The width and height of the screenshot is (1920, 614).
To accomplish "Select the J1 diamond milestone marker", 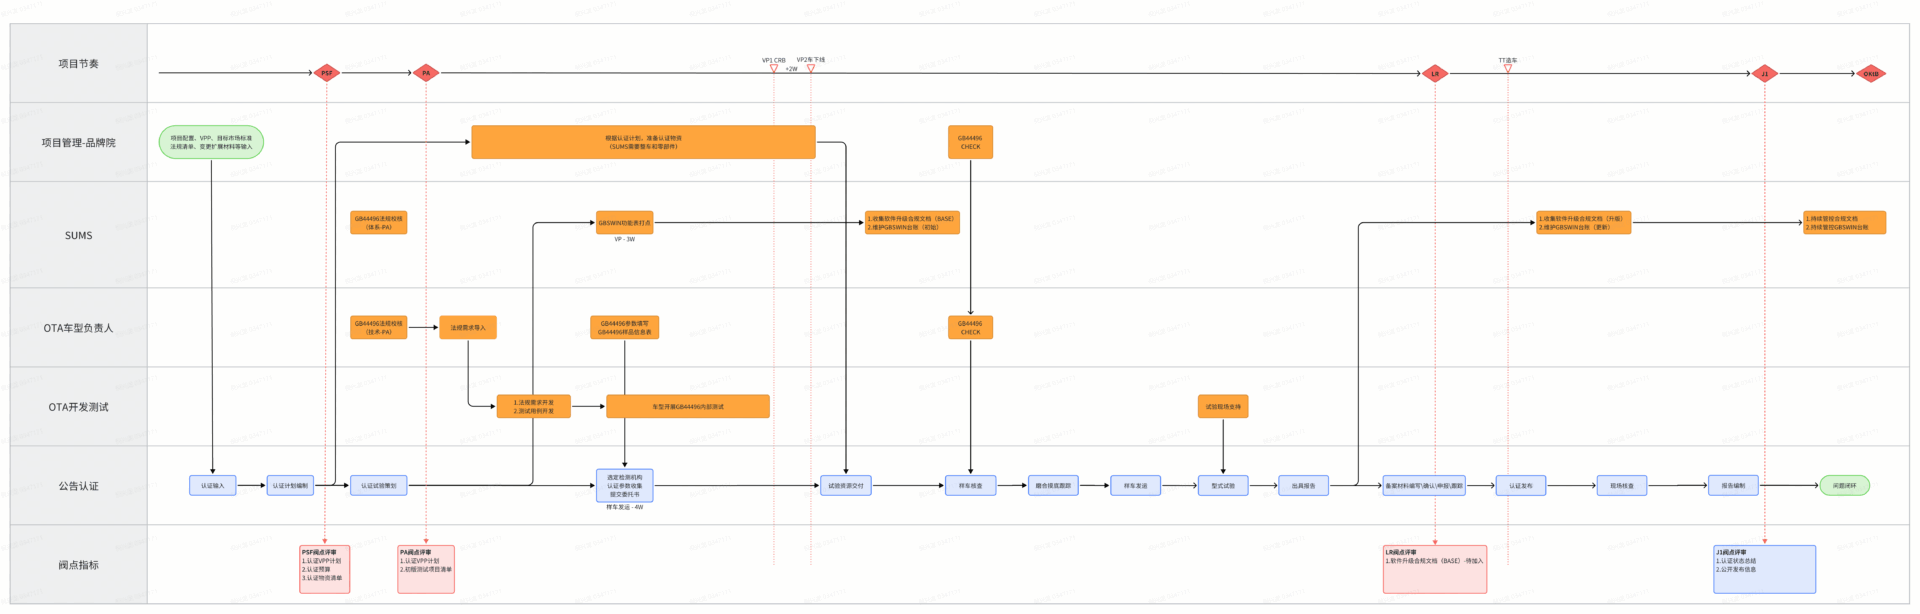I will pos(1765,74).
